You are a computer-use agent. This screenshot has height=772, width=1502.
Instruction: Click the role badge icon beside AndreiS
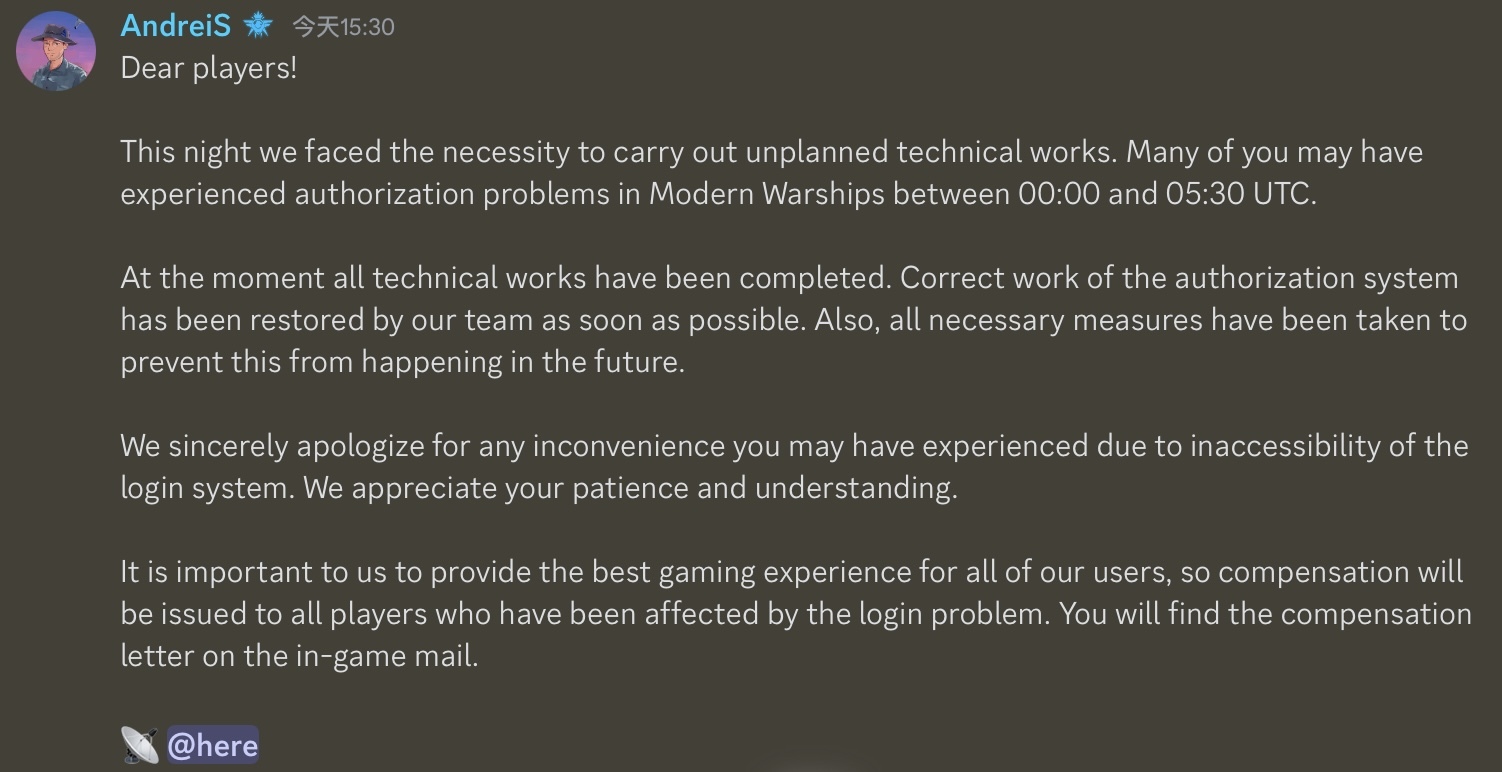click(258, 26)
